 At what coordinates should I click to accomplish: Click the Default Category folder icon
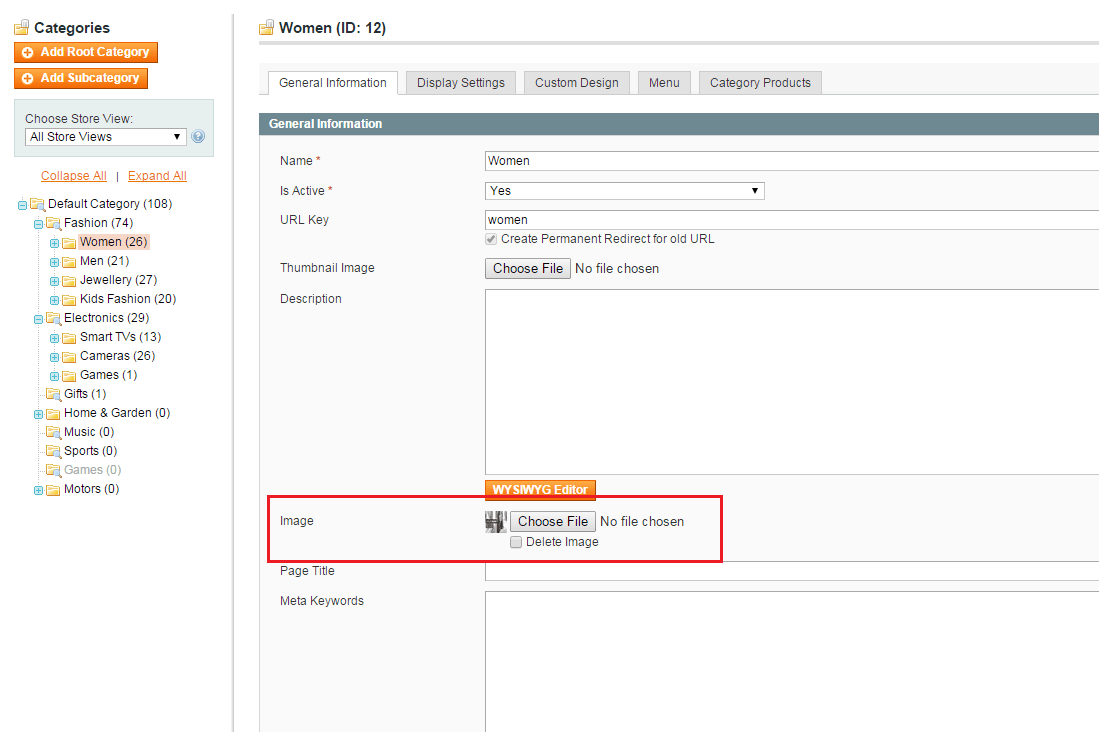pos(37,204)
